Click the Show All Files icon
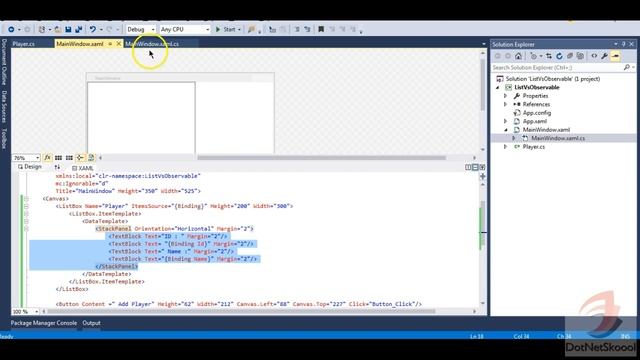Image resolution: width=640 pixels, height=360 pixels. (x=580, y=56)
